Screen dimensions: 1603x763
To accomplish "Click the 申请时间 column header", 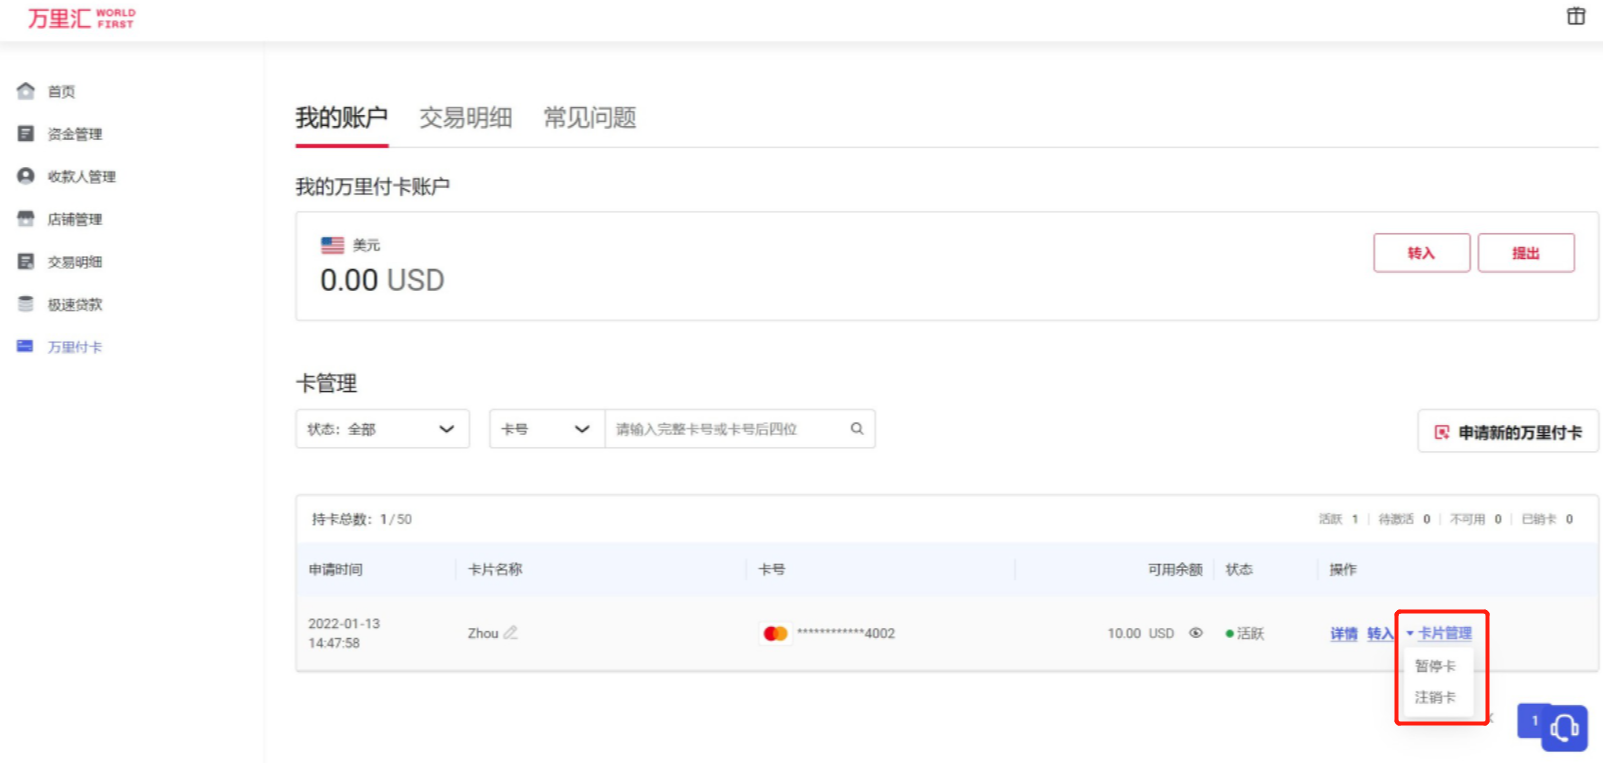I will [x=336, y=569].
